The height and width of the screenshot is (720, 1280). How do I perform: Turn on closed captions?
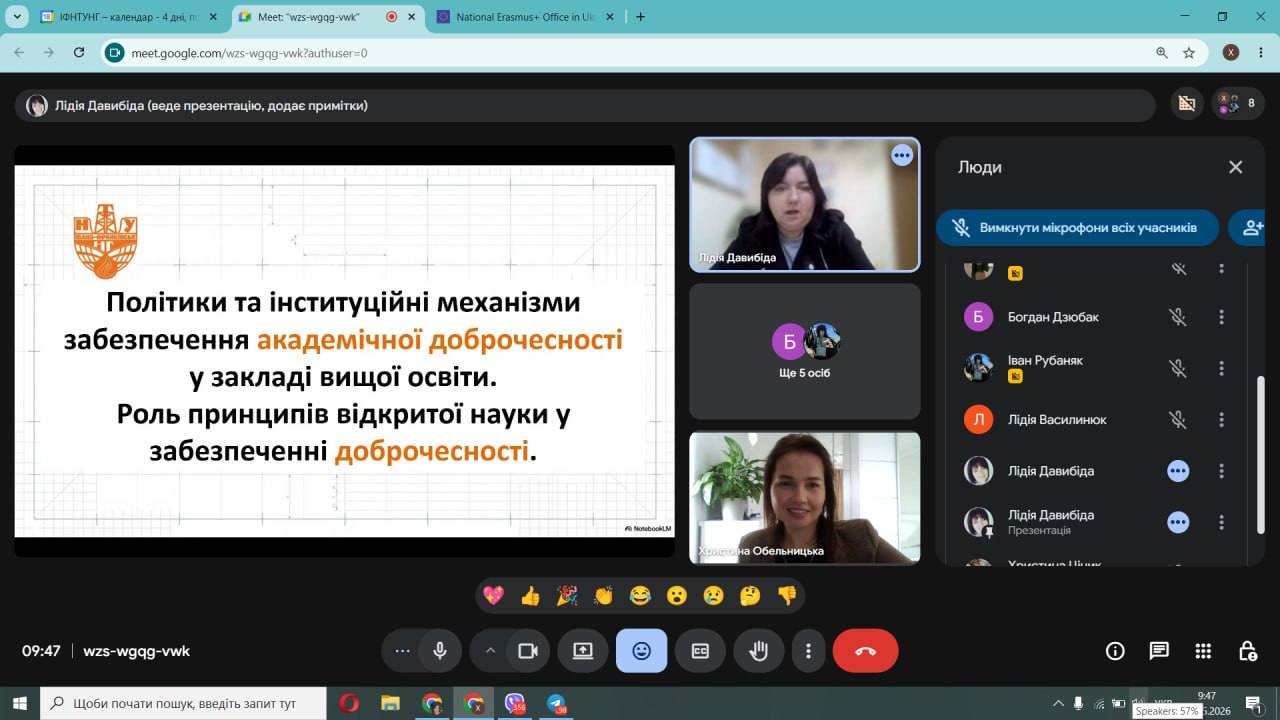[700, 651]
